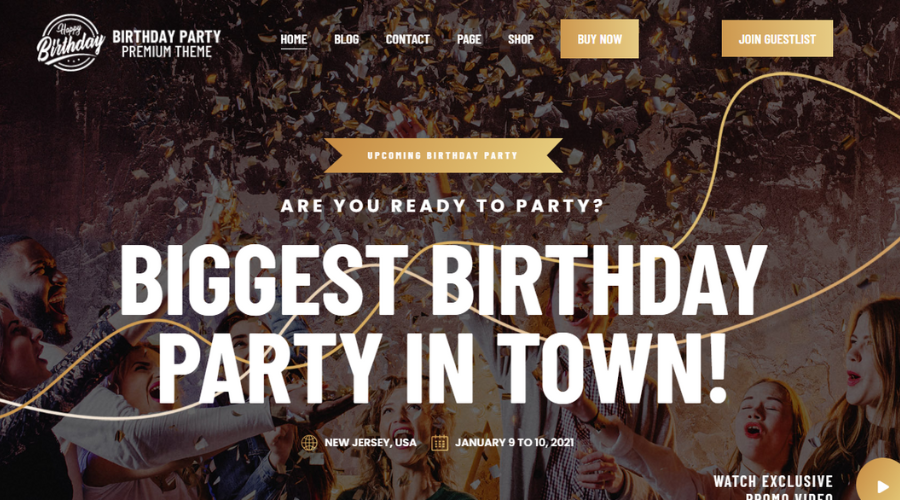
Task: Click the Happy Birthday circular logo badge
Action: (x=71, y=42)
